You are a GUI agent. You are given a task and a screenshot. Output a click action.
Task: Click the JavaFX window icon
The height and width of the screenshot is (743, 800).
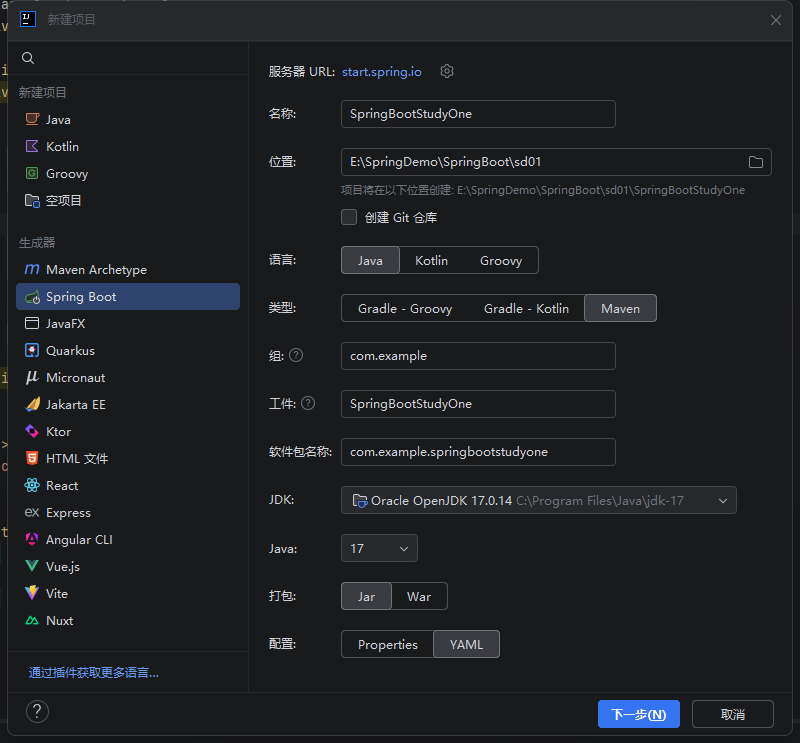32,323
